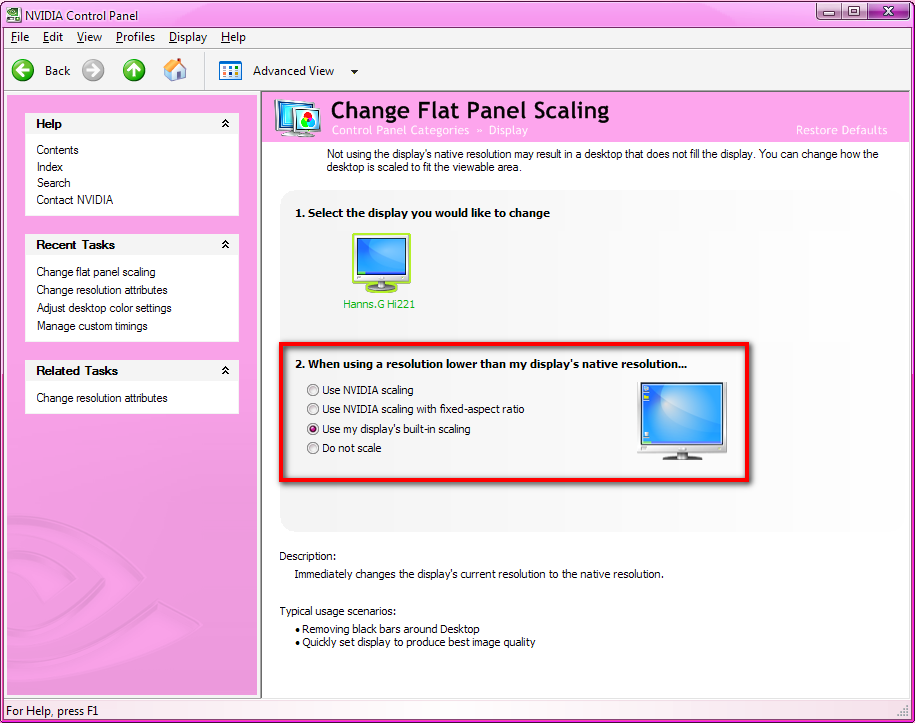Click the Help panel header
The height and width of the screenshot is (723, 915).
point(132,124)
